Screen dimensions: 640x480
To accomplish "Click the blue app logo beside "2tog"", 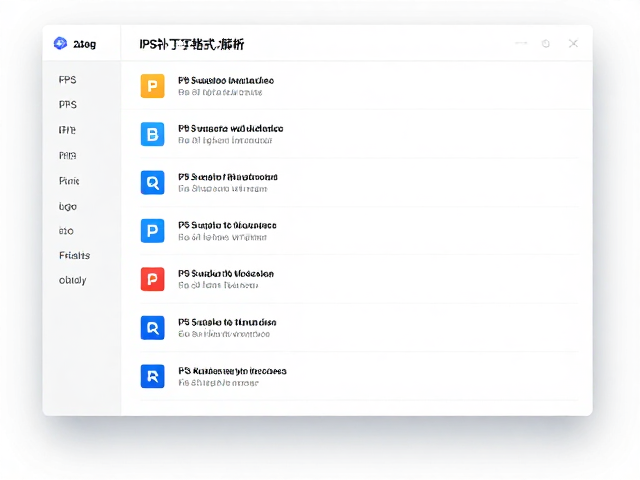I will pos(60,43).
